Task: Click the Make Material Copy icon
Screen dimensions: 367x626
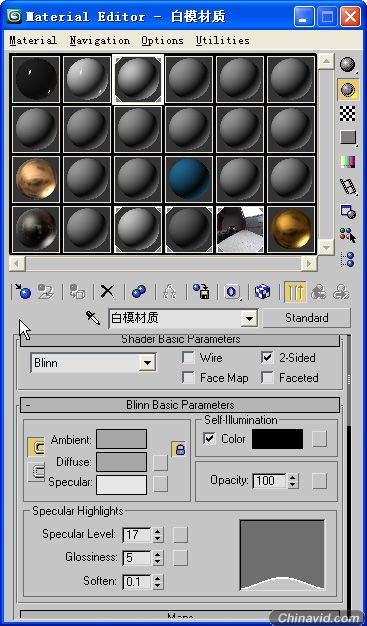Action: pos(139,291)
